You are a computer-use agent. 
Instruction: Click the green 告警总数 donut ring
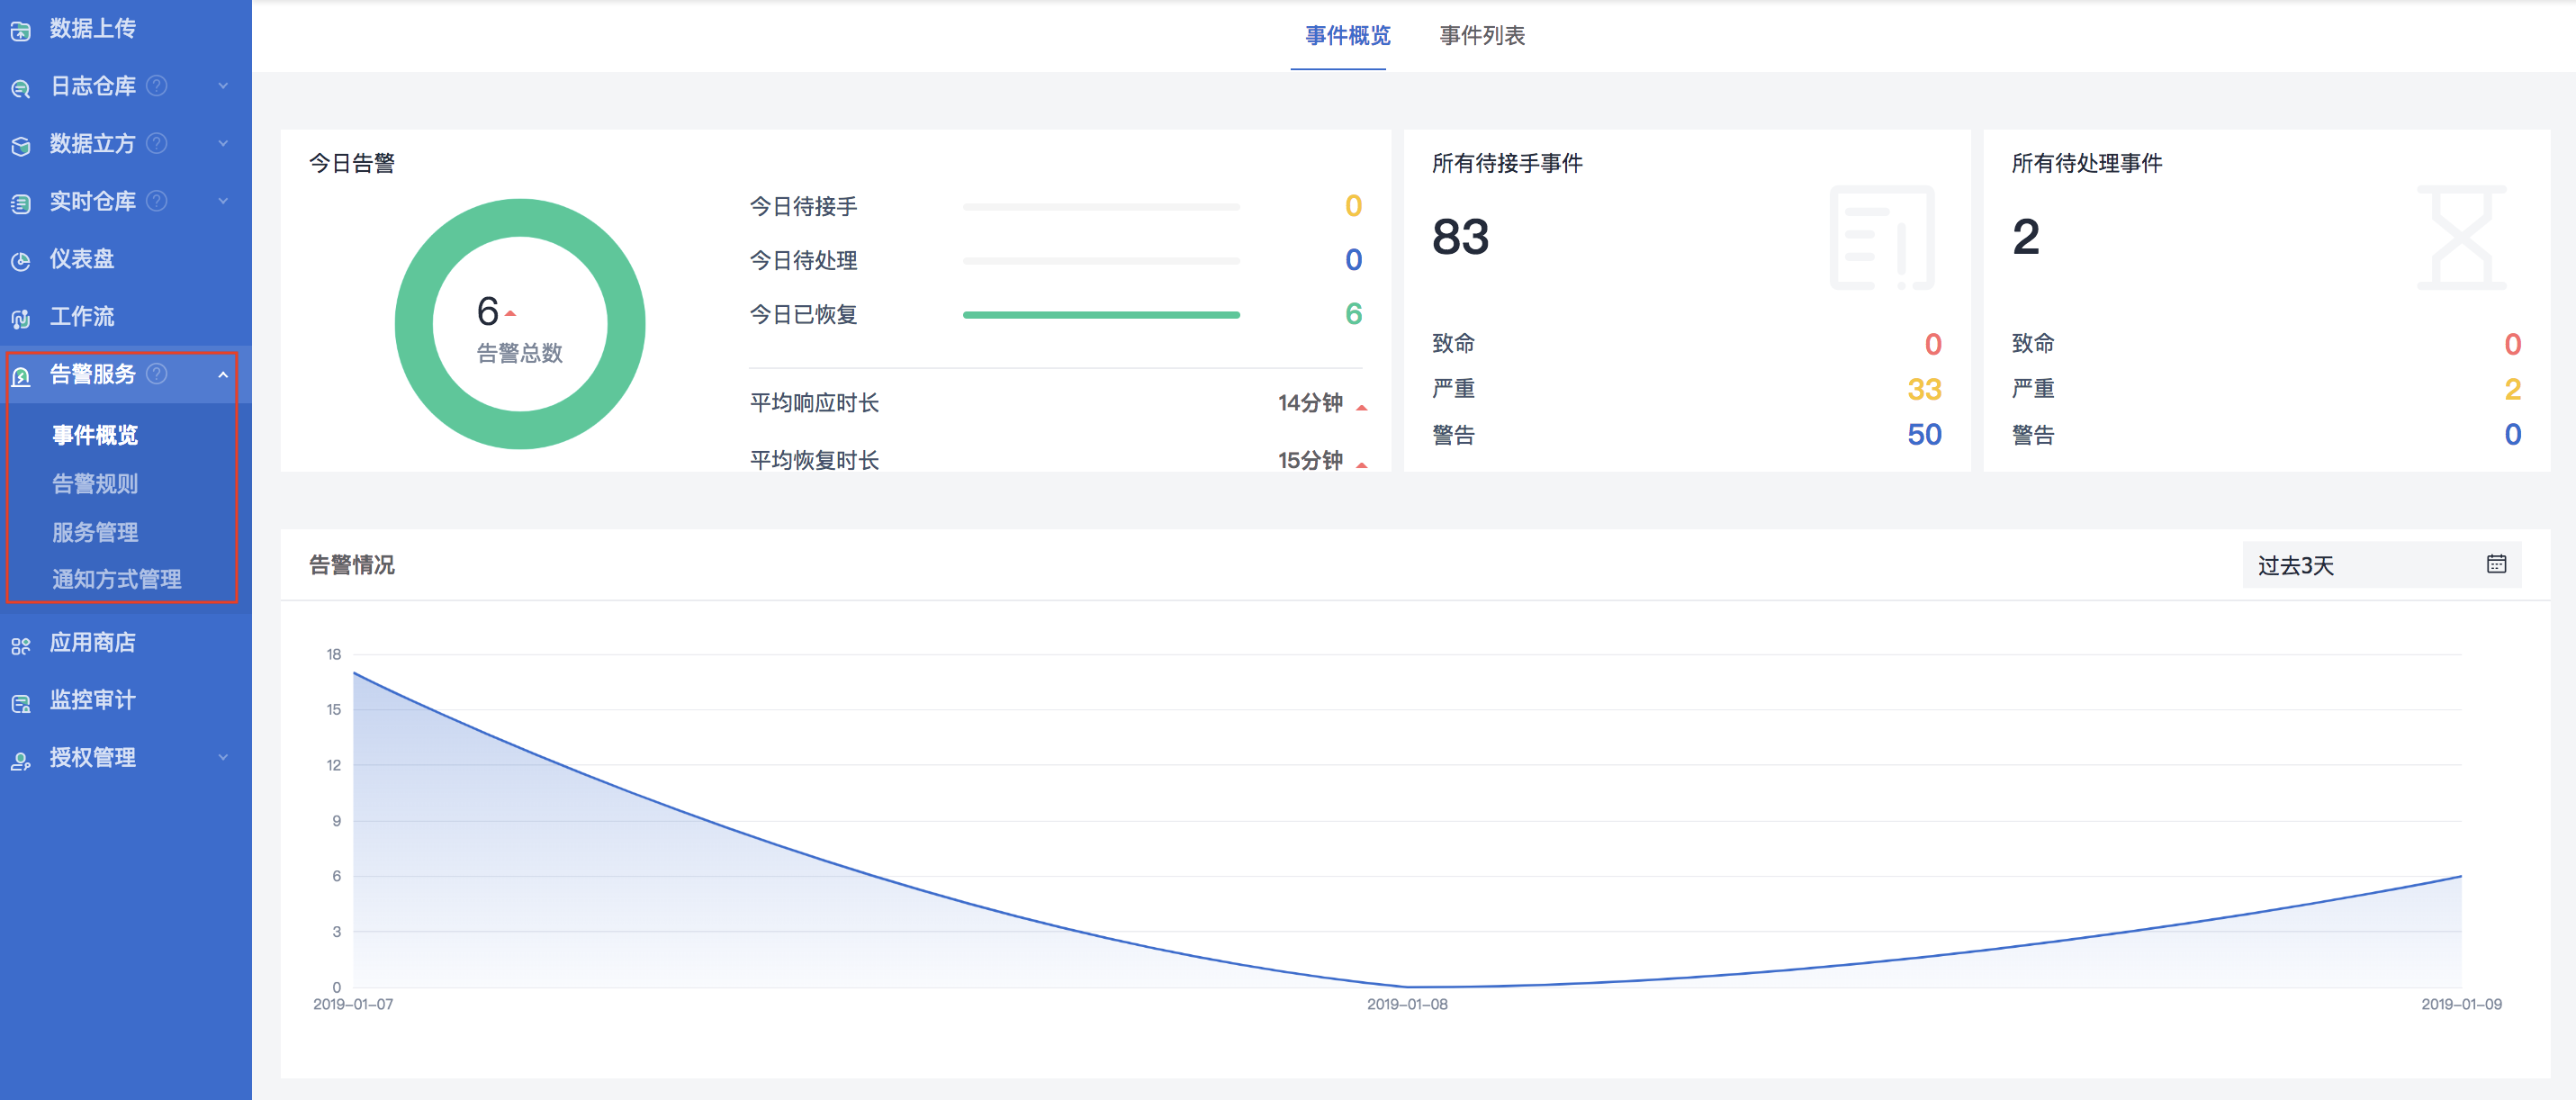click(x=520, y=219)
